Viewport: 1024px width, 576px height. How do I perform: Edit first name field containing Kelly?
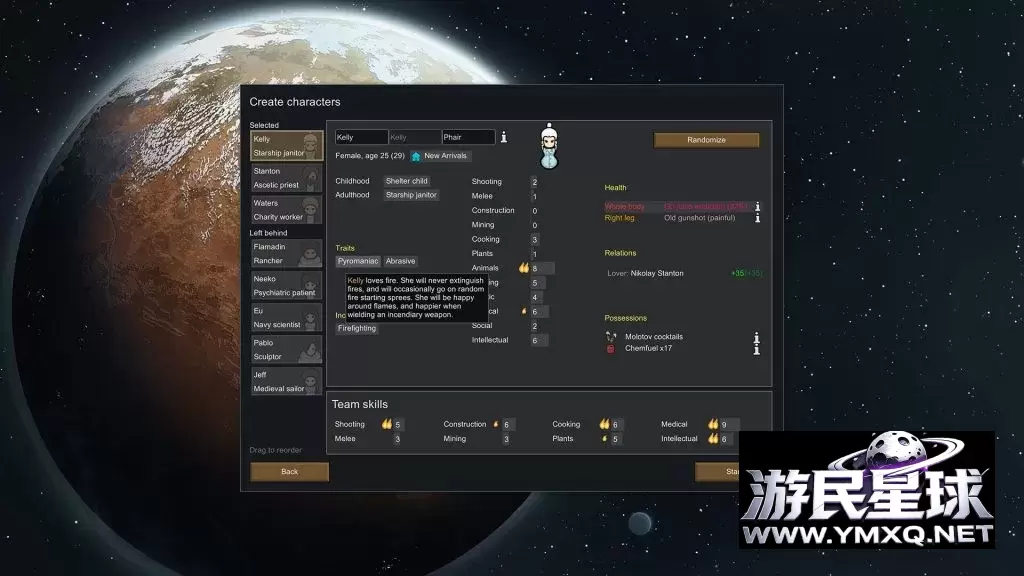pos(361,137)
